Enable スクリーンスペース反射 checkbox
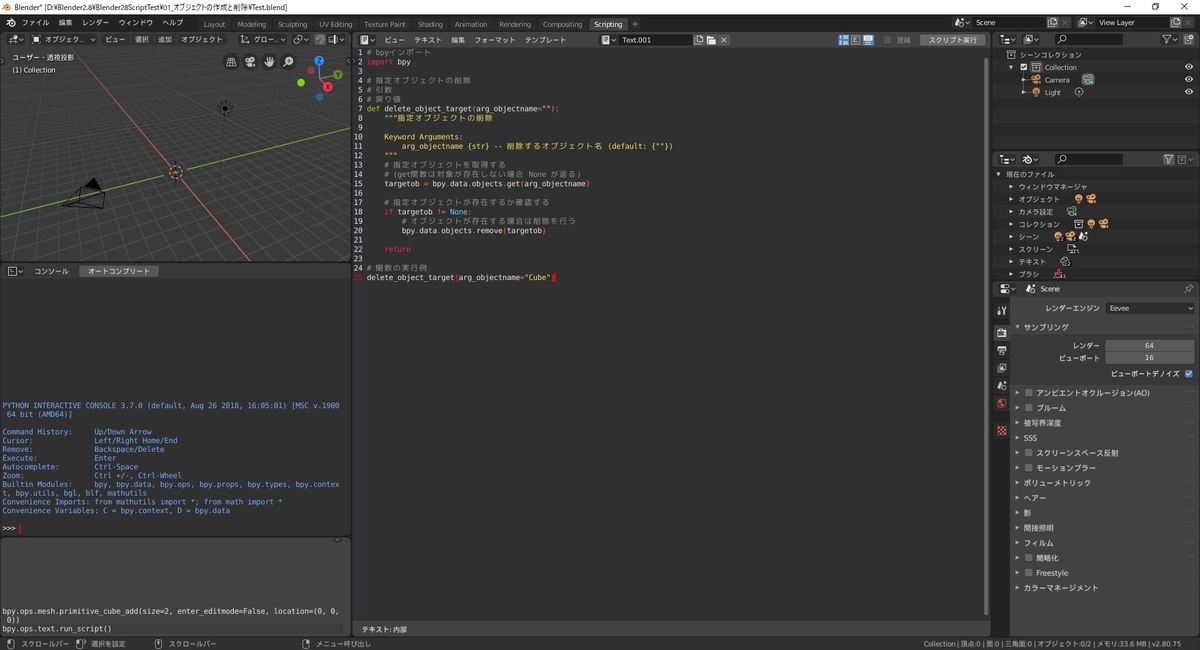 (x=1028, y=453)
